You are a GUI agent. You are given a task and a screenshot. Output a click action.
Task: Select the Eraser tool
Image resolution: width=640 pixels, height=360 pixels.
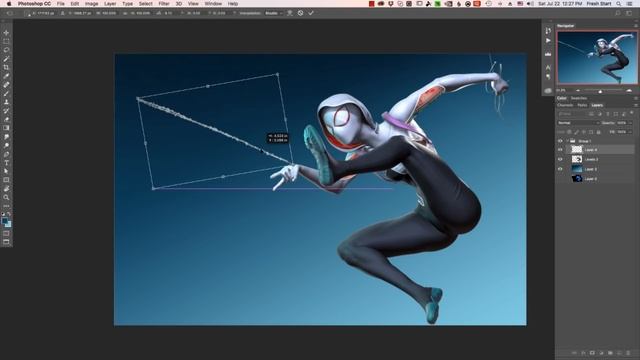[6, 119]
